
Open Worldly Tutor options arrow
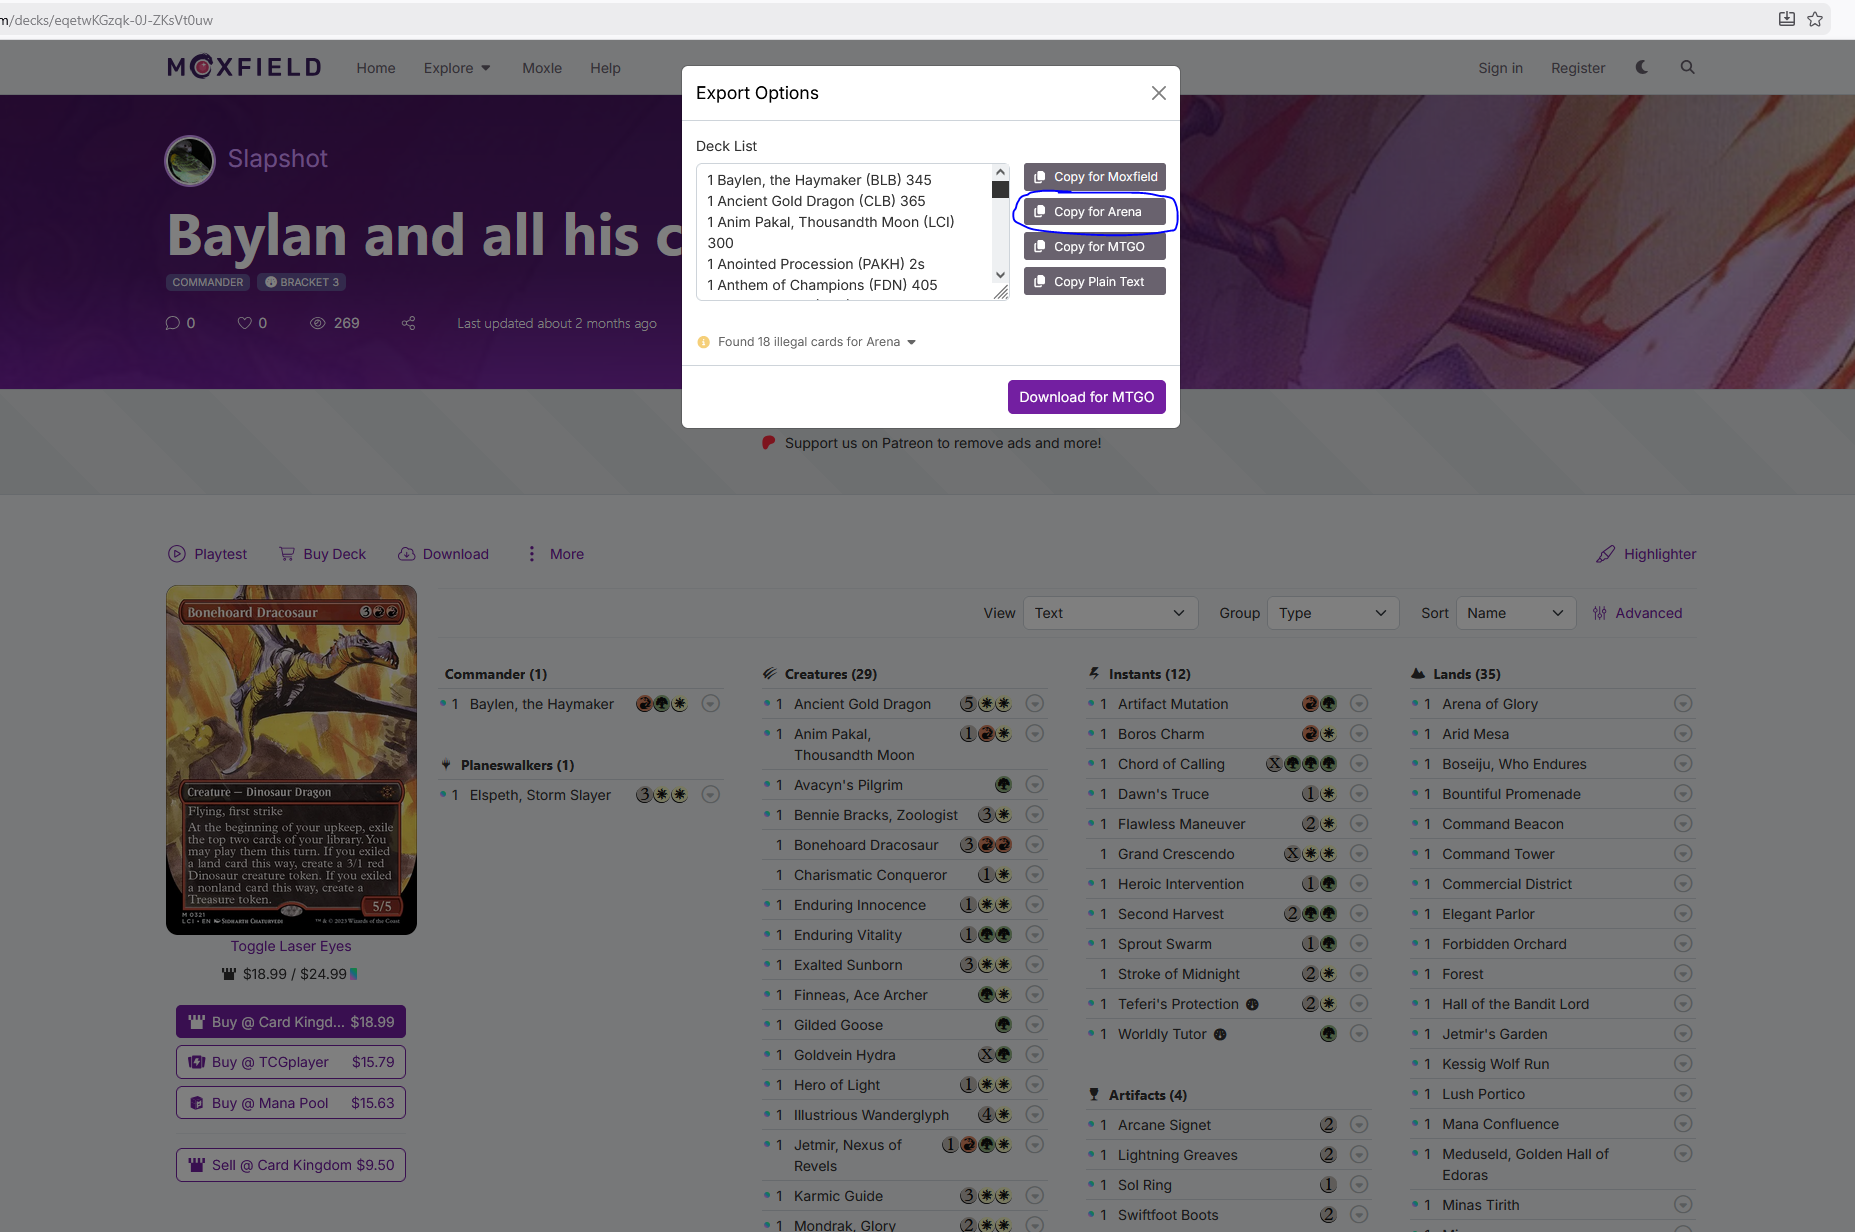click(1359, 1034)
